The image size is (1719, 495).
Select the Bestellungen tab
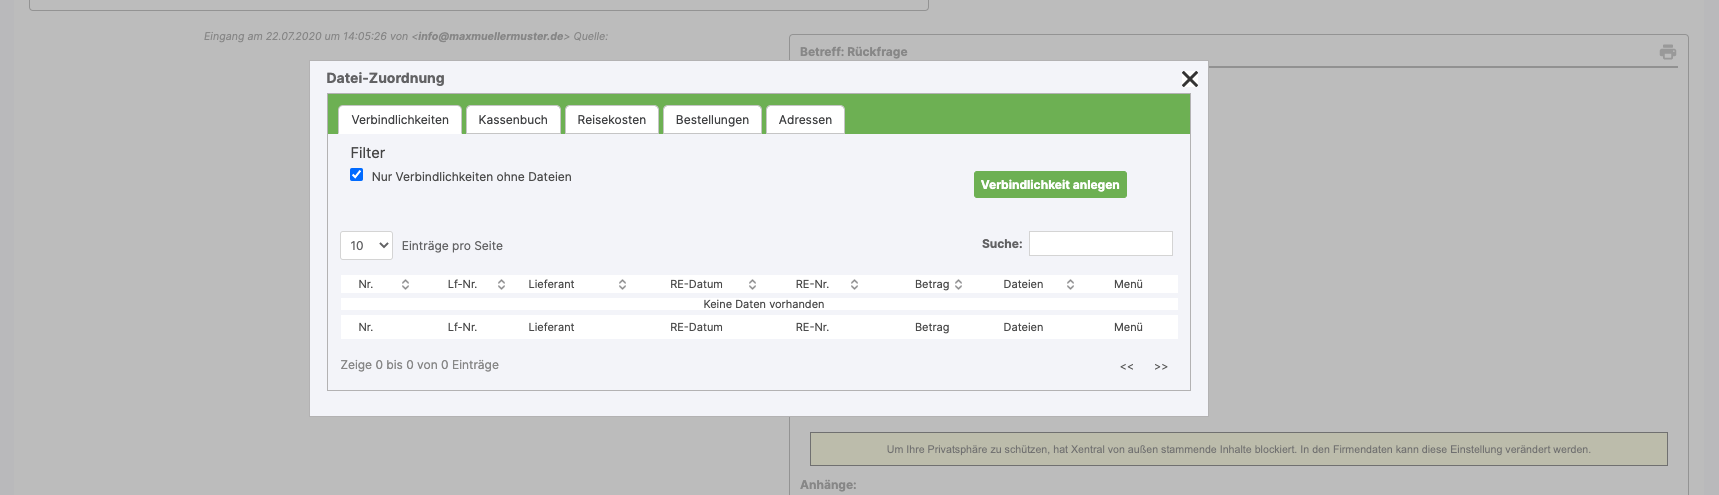point(712,120)
